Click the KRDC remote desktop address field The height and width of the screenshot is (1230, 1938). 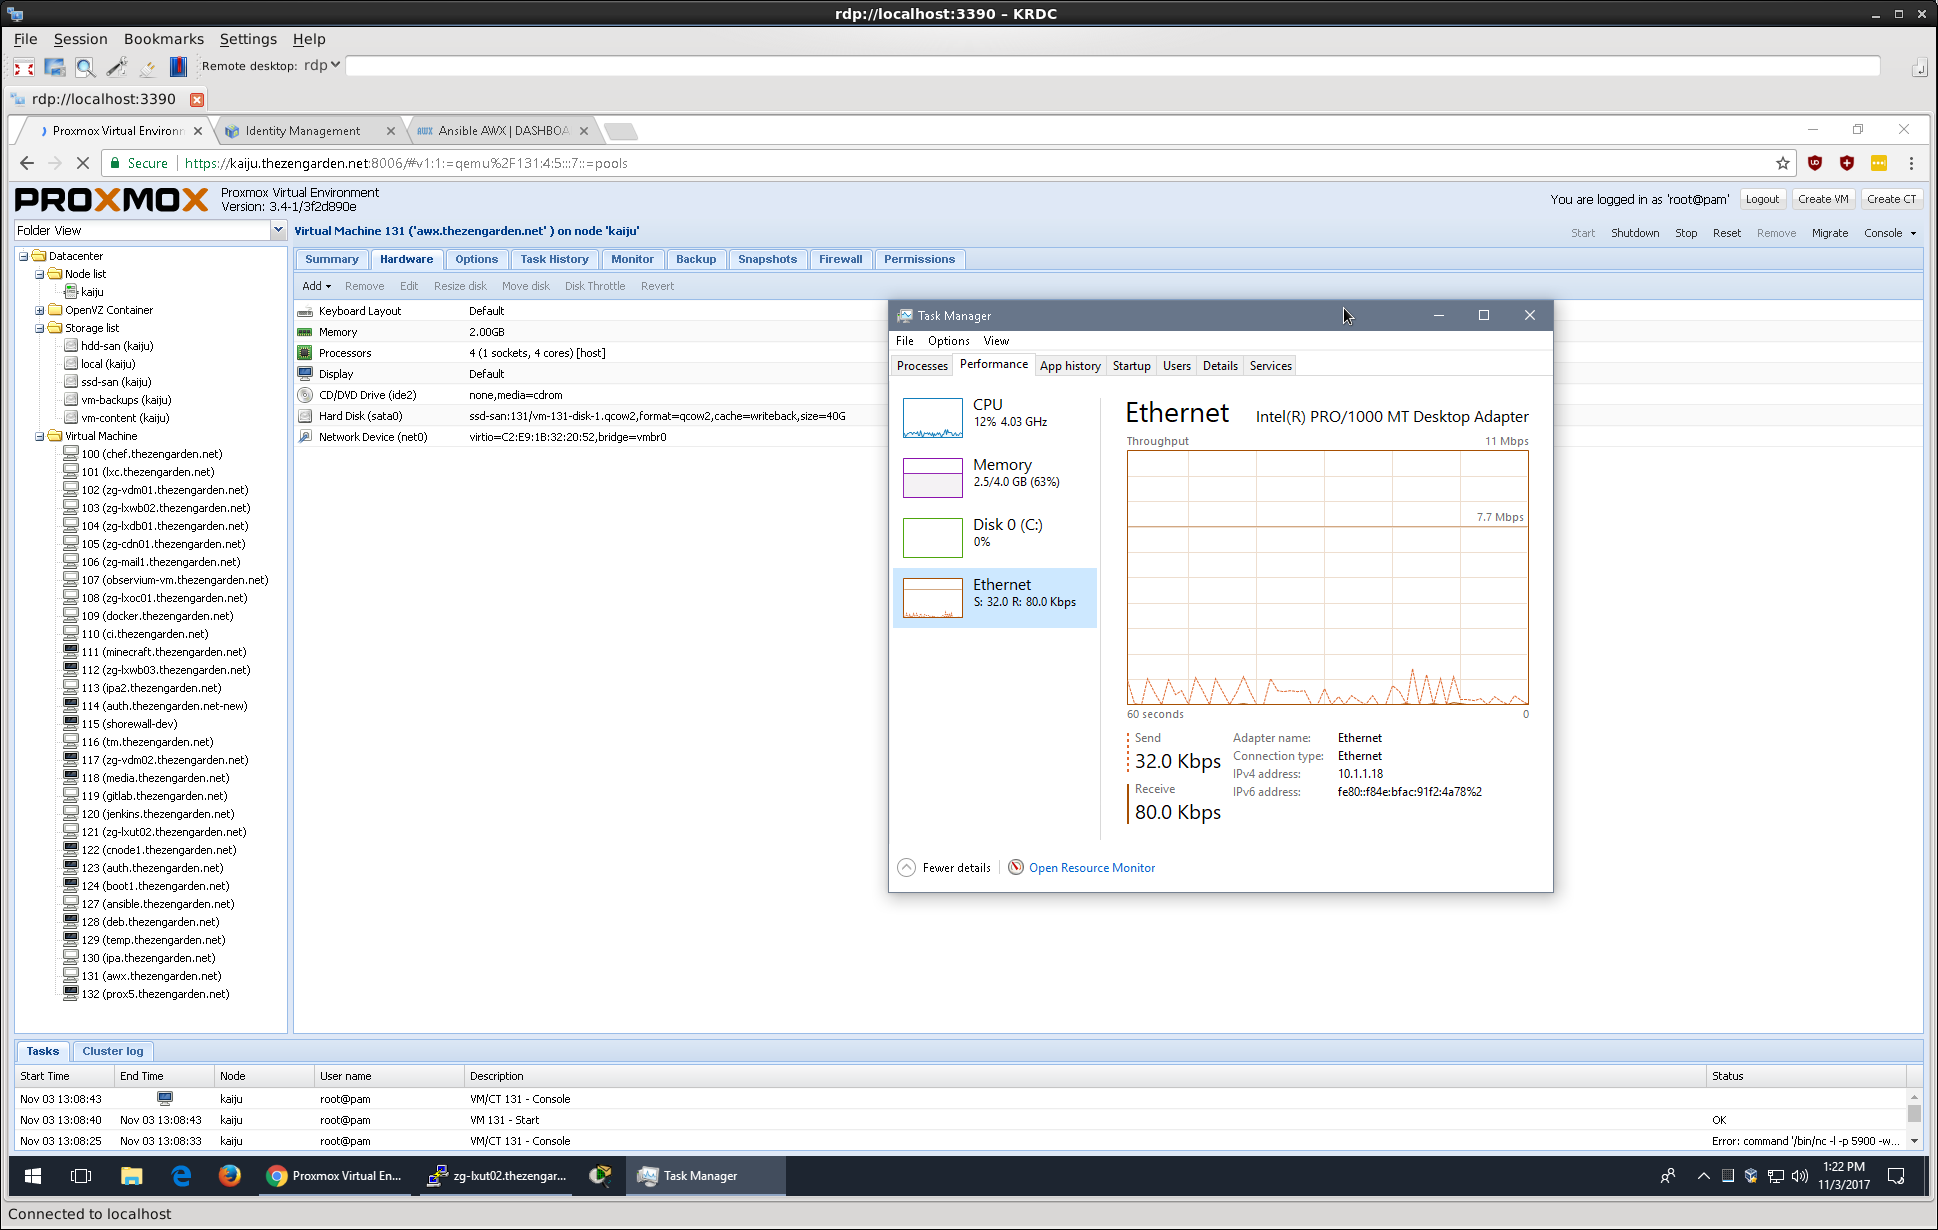tap(1112, 66)
